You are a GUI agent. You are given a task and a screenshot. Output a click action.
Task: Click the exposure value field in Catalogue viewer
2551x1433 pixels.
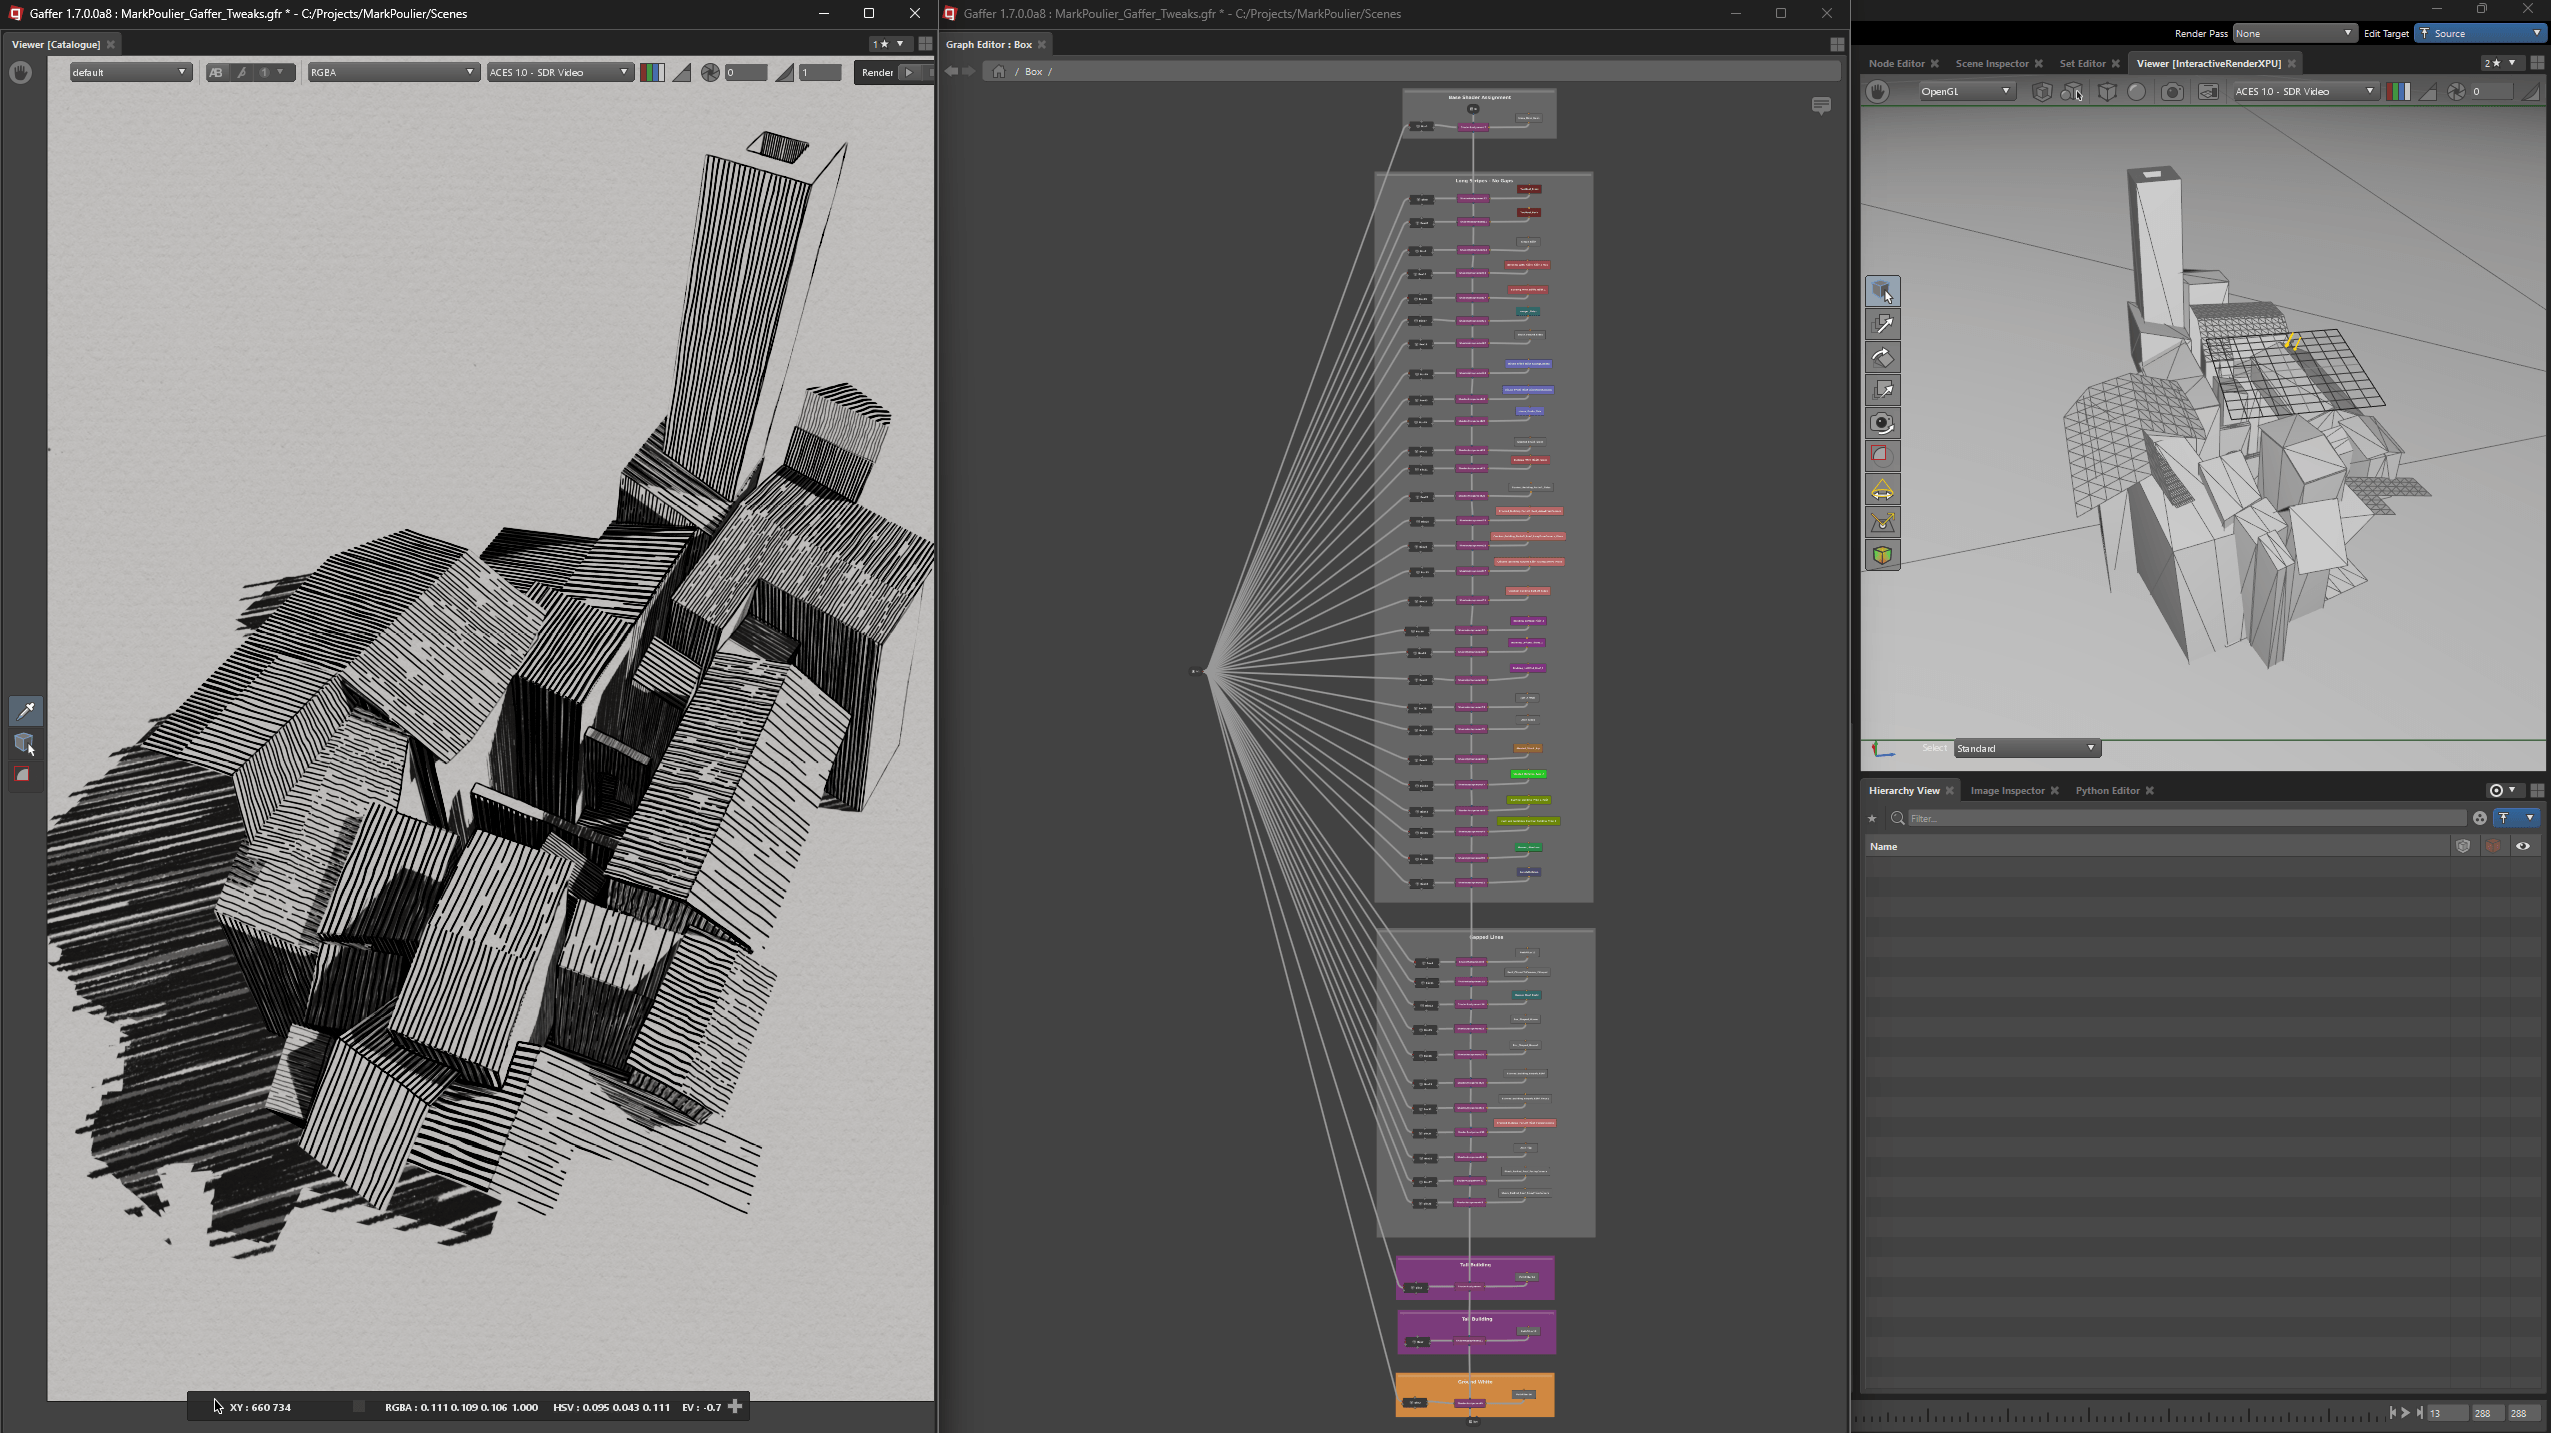tap(746, 73)
